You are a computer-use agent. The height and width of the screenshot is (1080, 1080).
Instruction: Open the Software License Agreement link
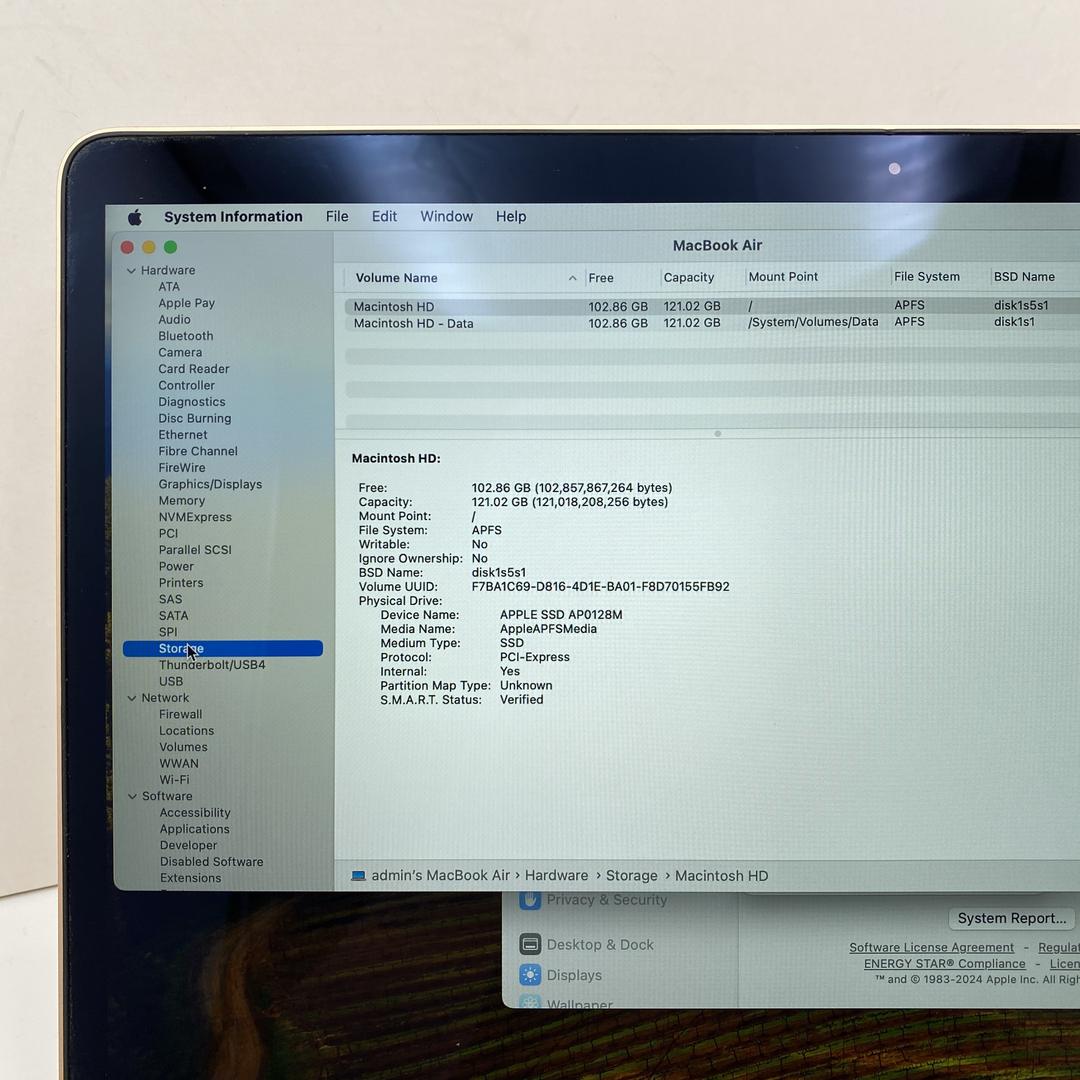pos(931,948)
